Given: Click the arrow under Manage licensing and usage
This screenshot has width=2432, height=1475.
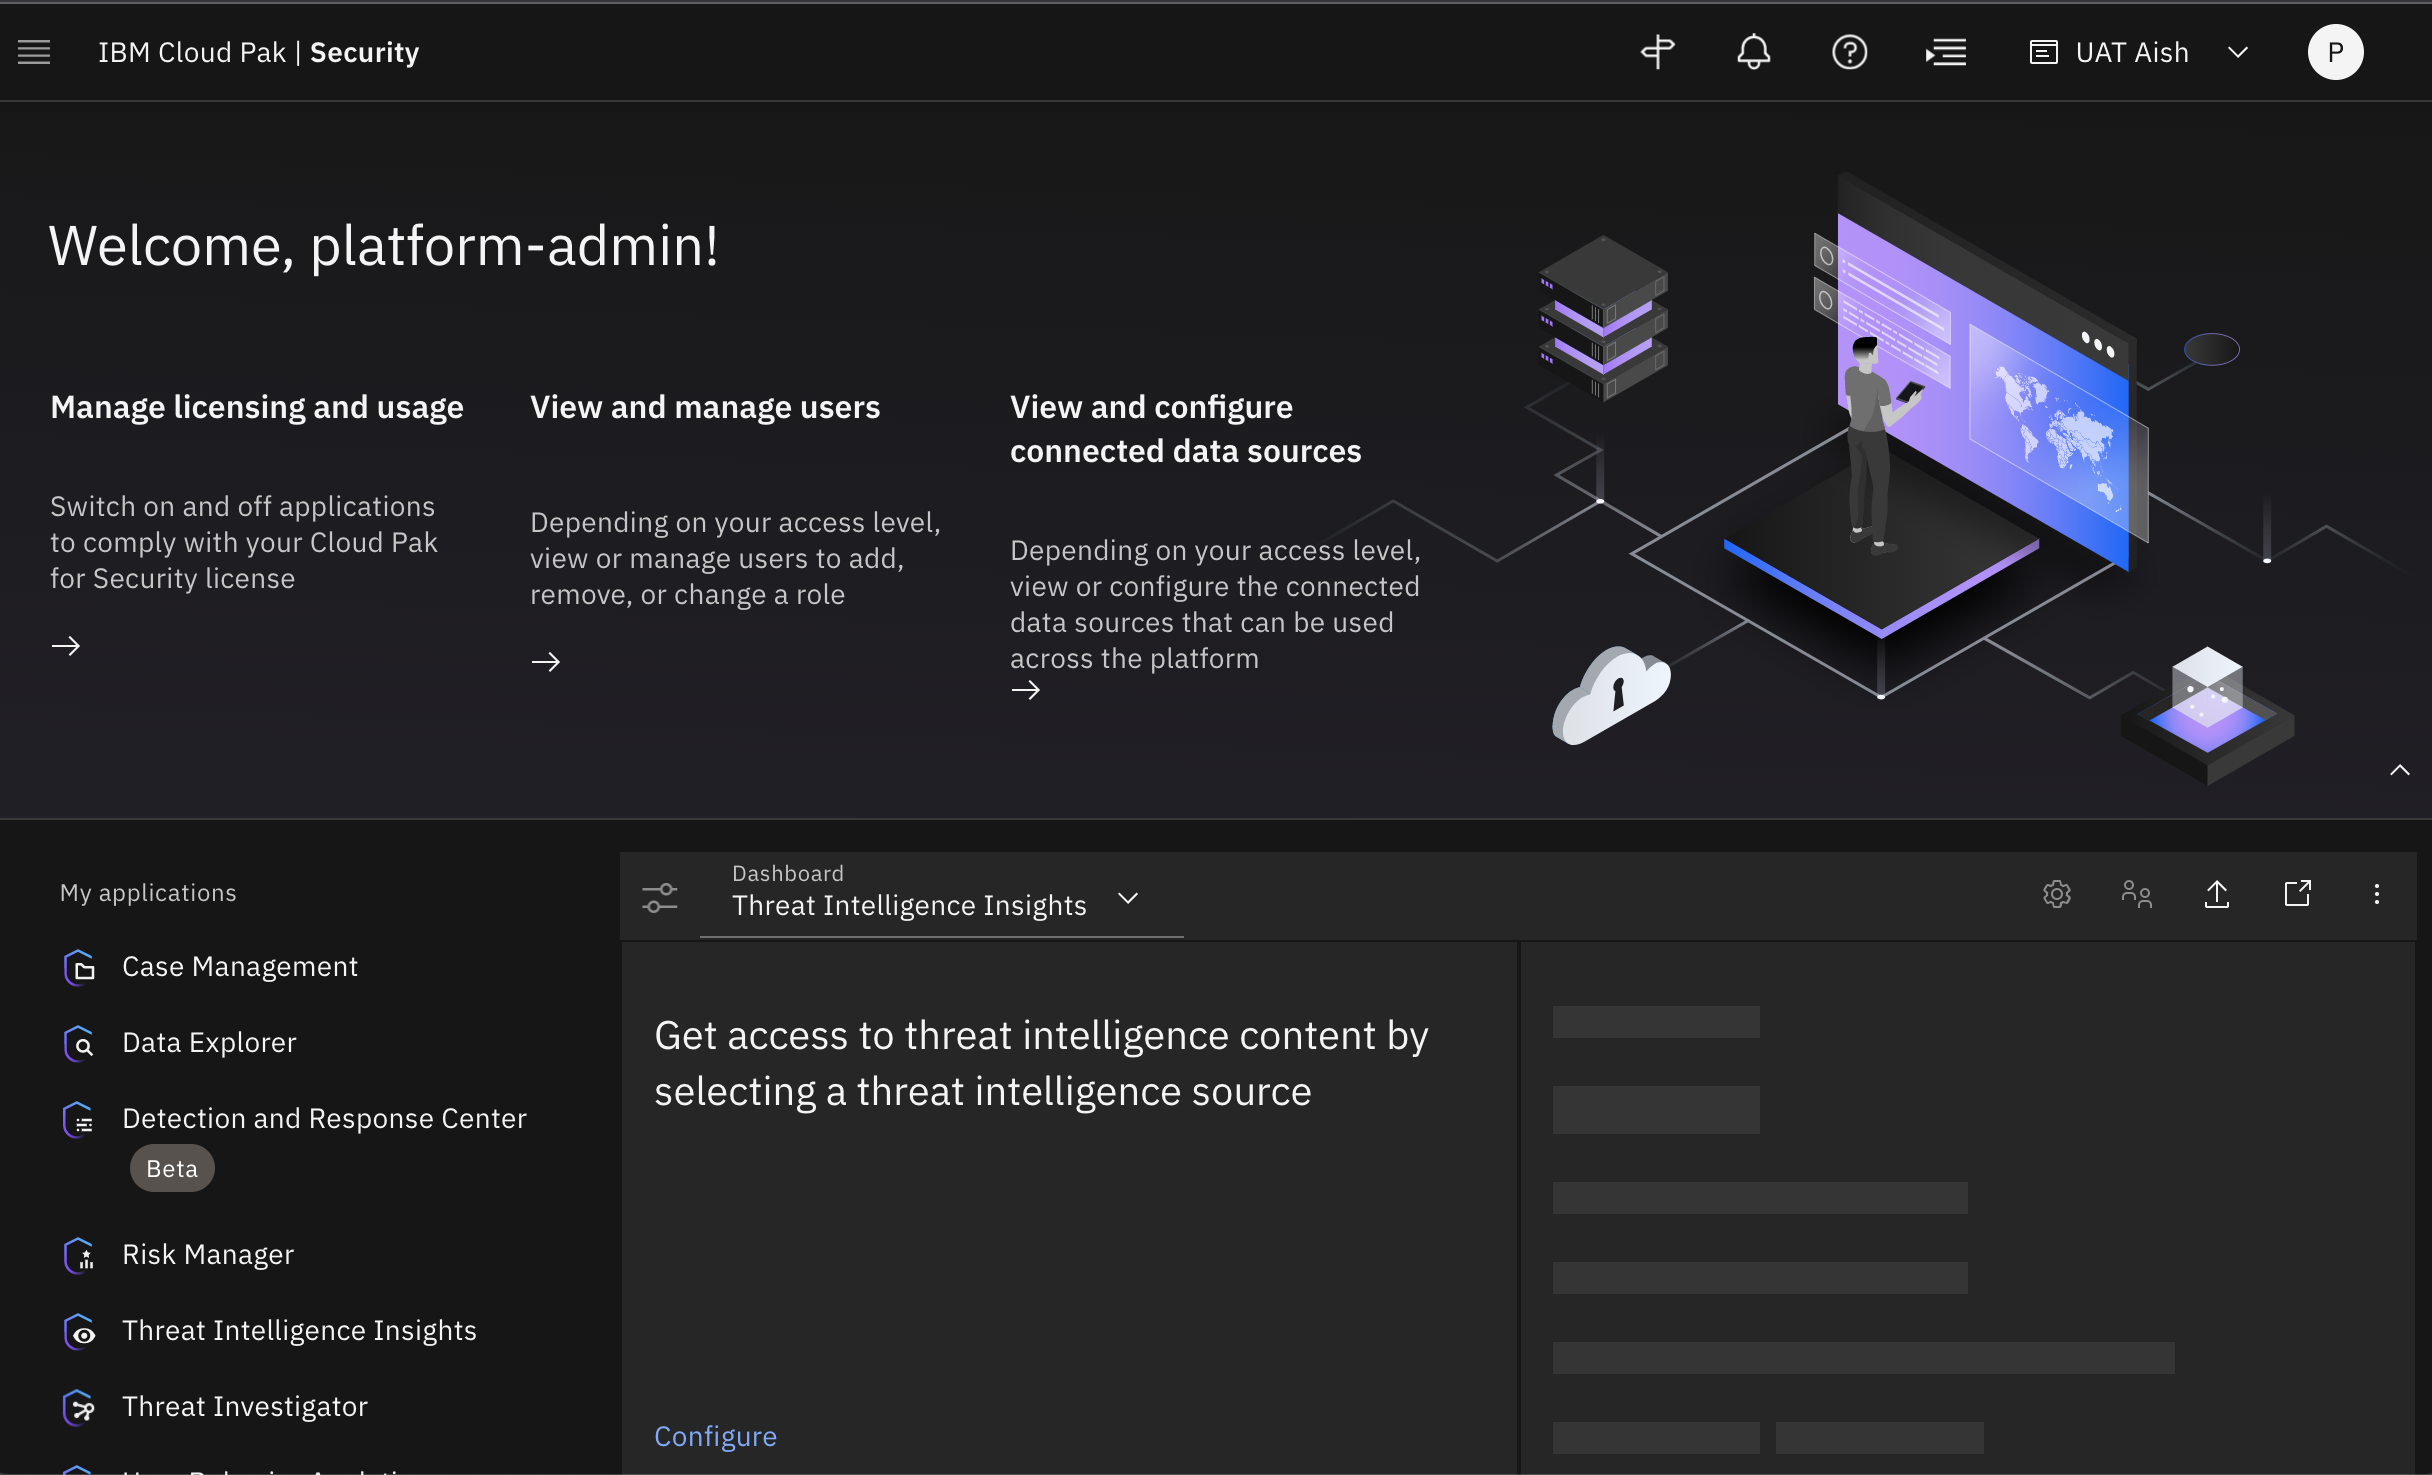Looking at the screenshot, I should click(x=66, y=646).
